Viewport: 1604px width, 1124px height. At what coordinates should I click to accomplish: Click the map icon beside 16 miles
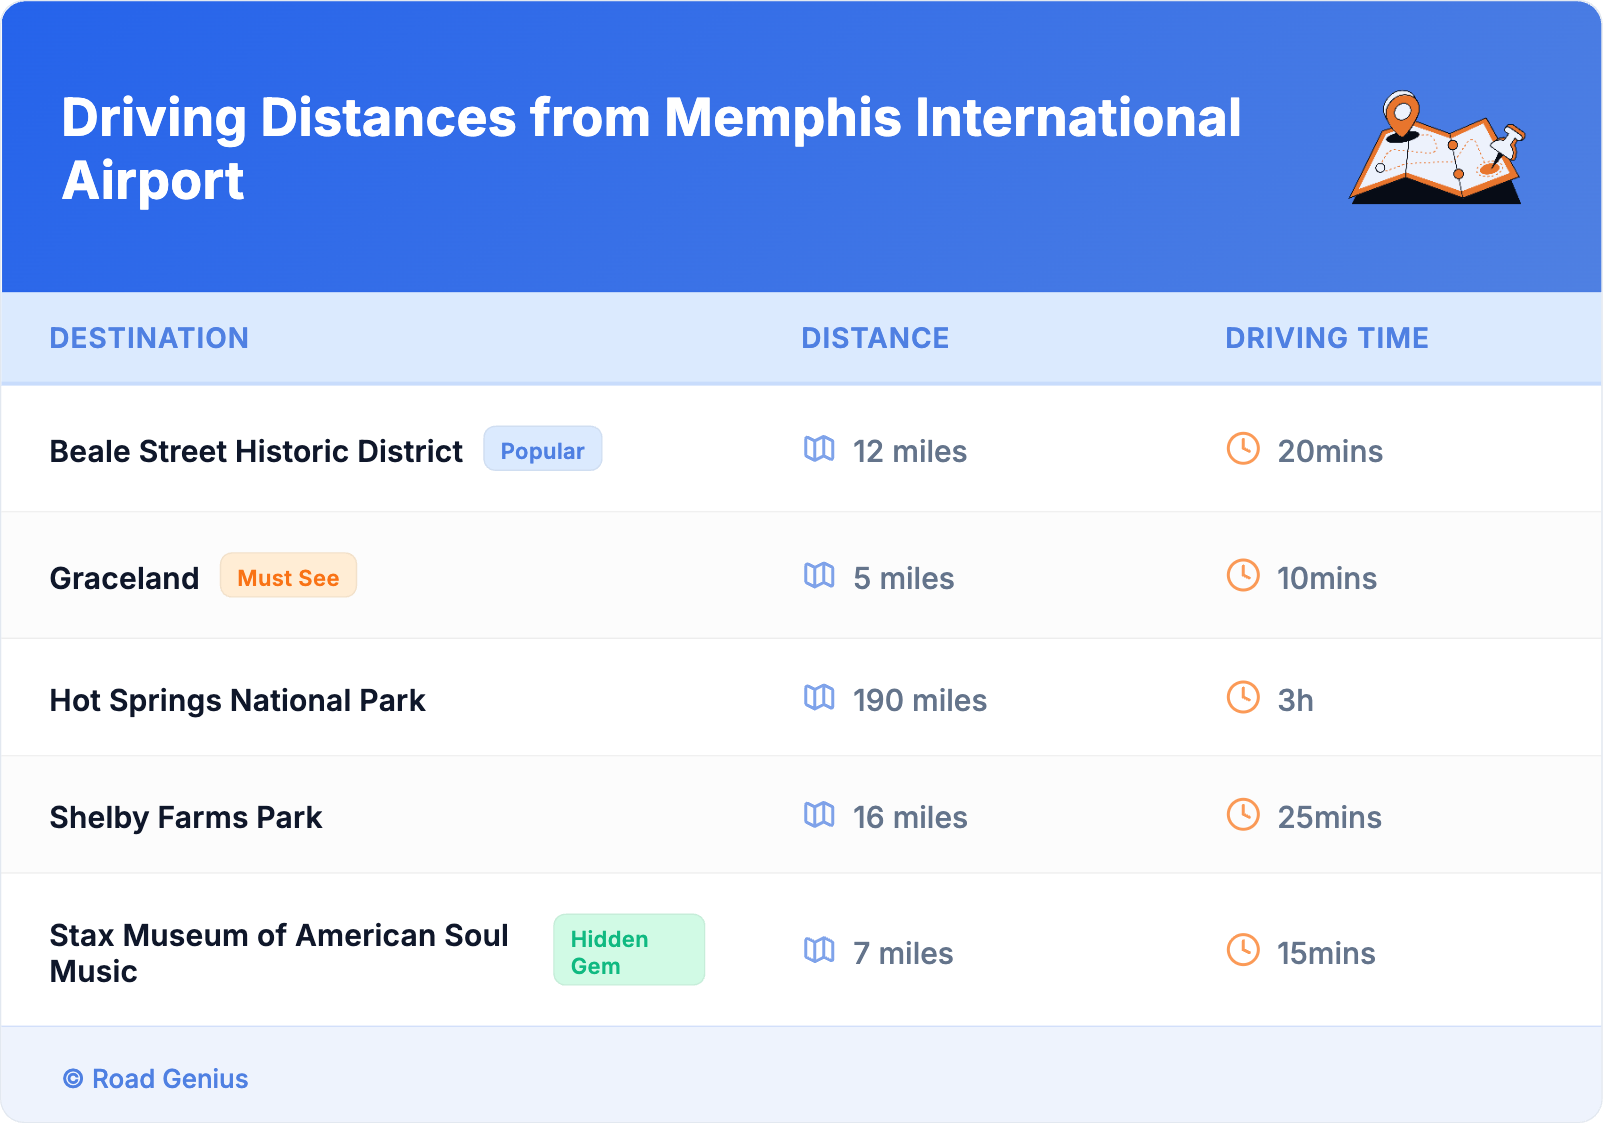[x=819, y=815]
